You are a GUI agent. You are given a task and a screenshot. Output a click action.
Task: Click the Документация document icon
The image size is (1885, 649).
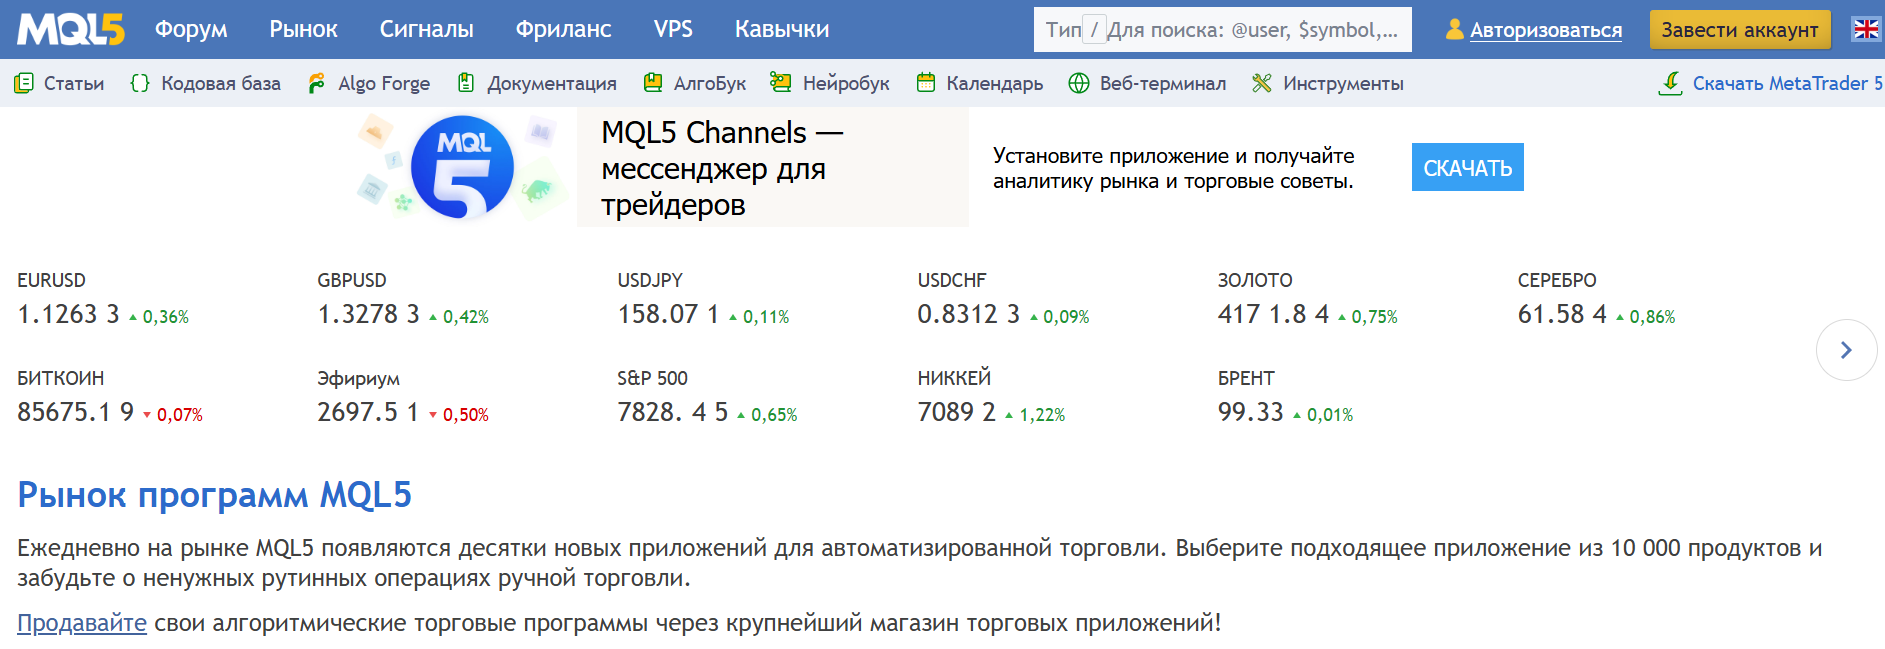pos(466,83)
